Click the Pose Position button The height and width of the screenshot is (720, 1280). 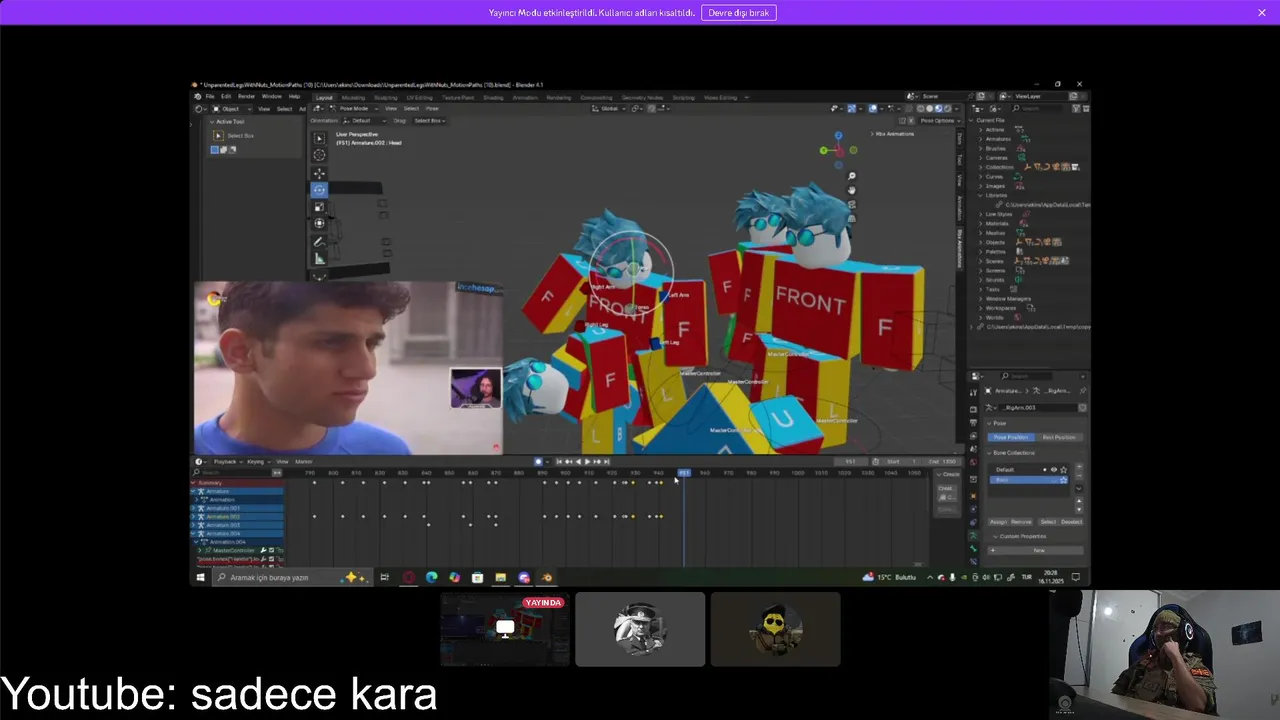tap(1011, 437)
